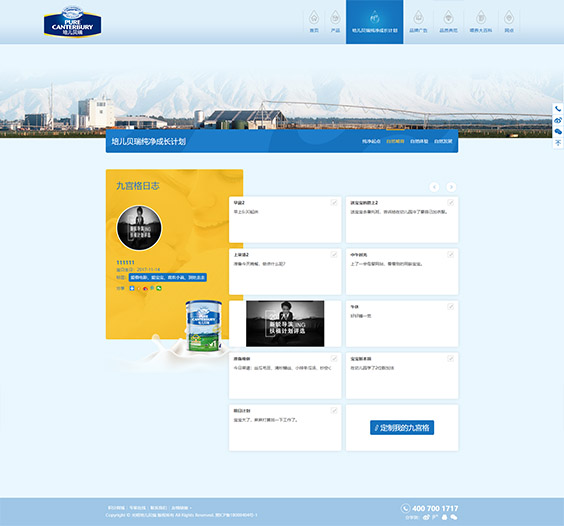Edit the 早读2 card via its pencil icon
The image size is (564, 526).
[x=334, y=203]
